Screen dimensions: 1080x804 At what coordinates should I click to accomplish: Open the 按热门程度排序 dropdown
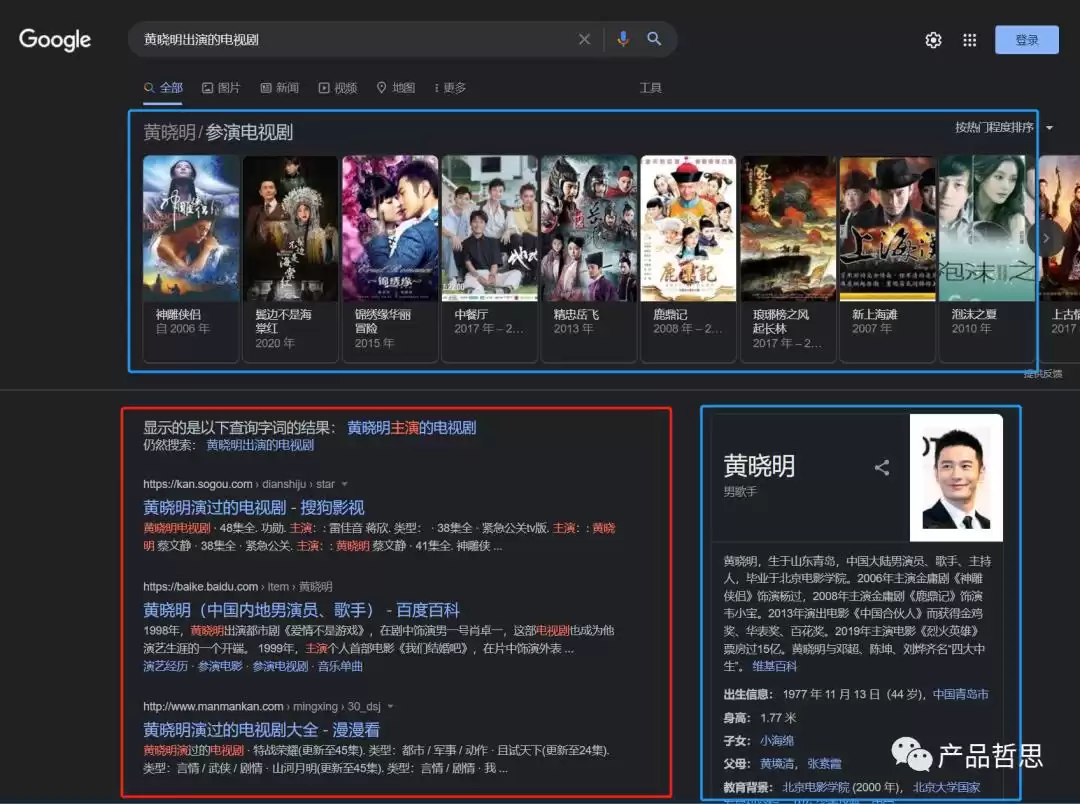1000,128
